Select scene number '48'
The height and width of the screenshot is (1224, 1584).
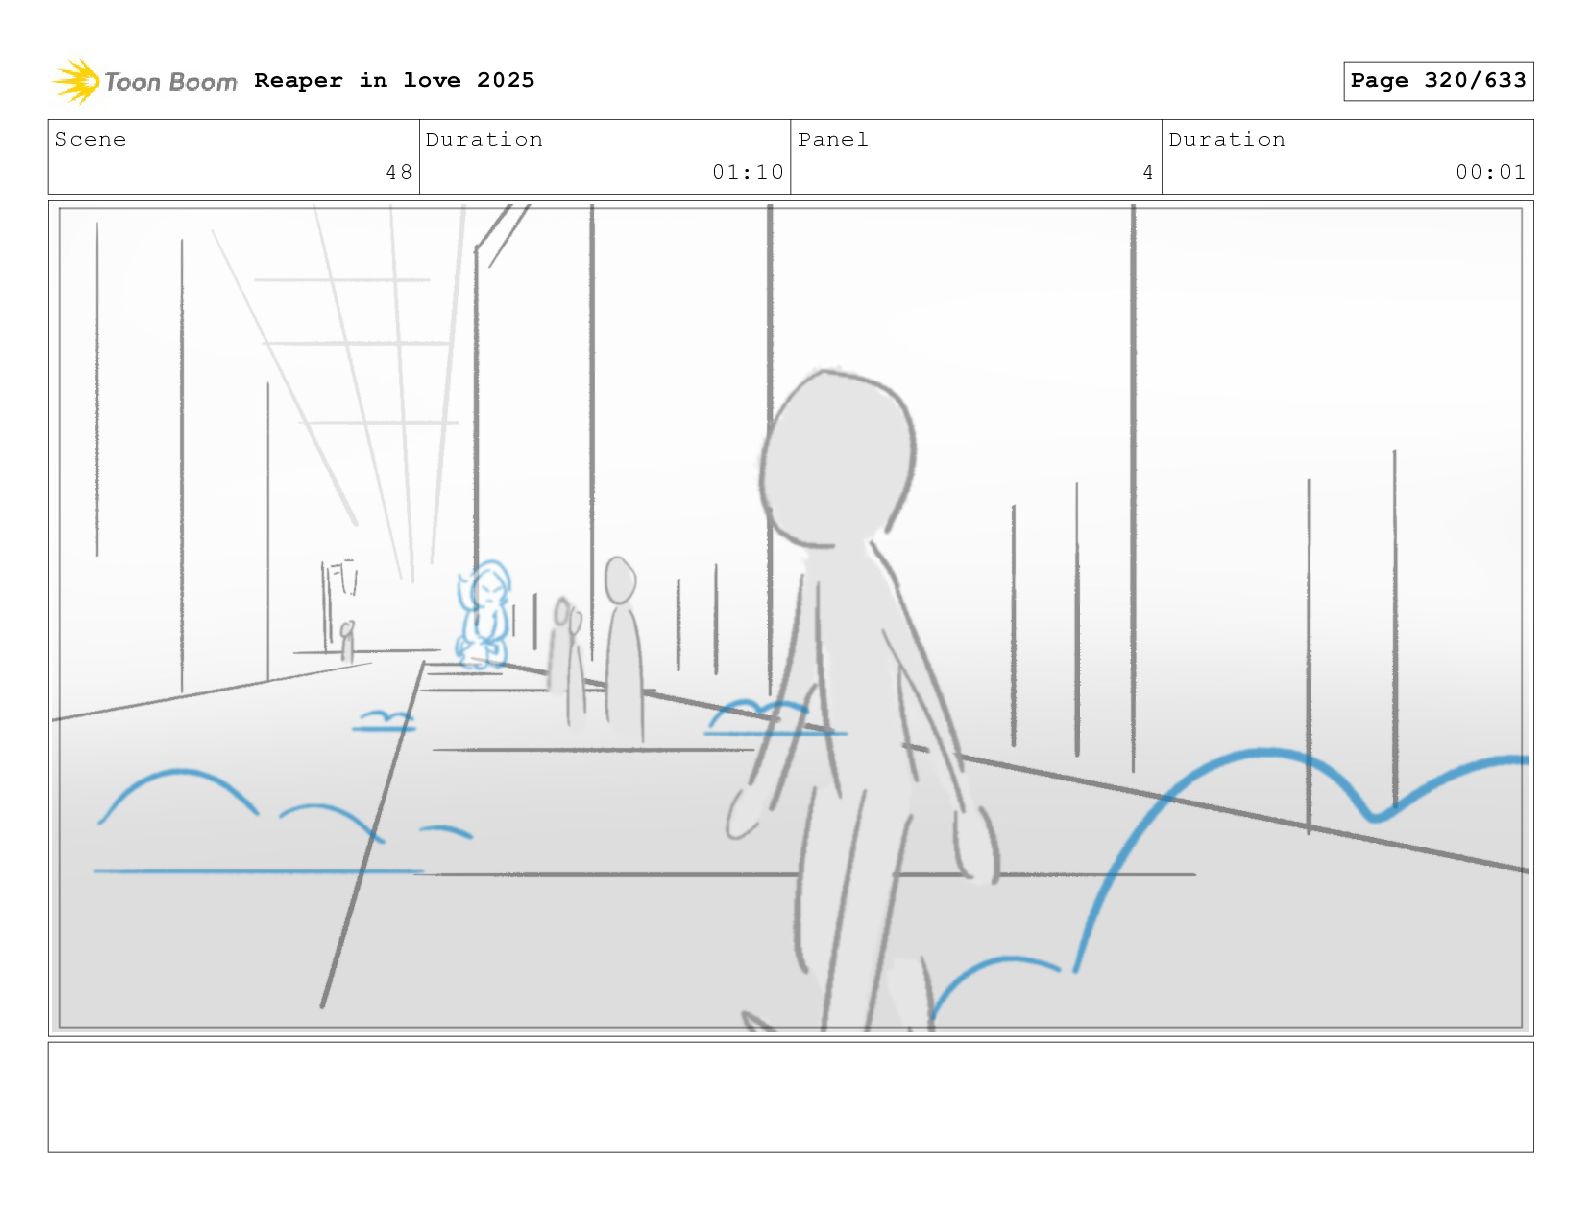[399, 172]
